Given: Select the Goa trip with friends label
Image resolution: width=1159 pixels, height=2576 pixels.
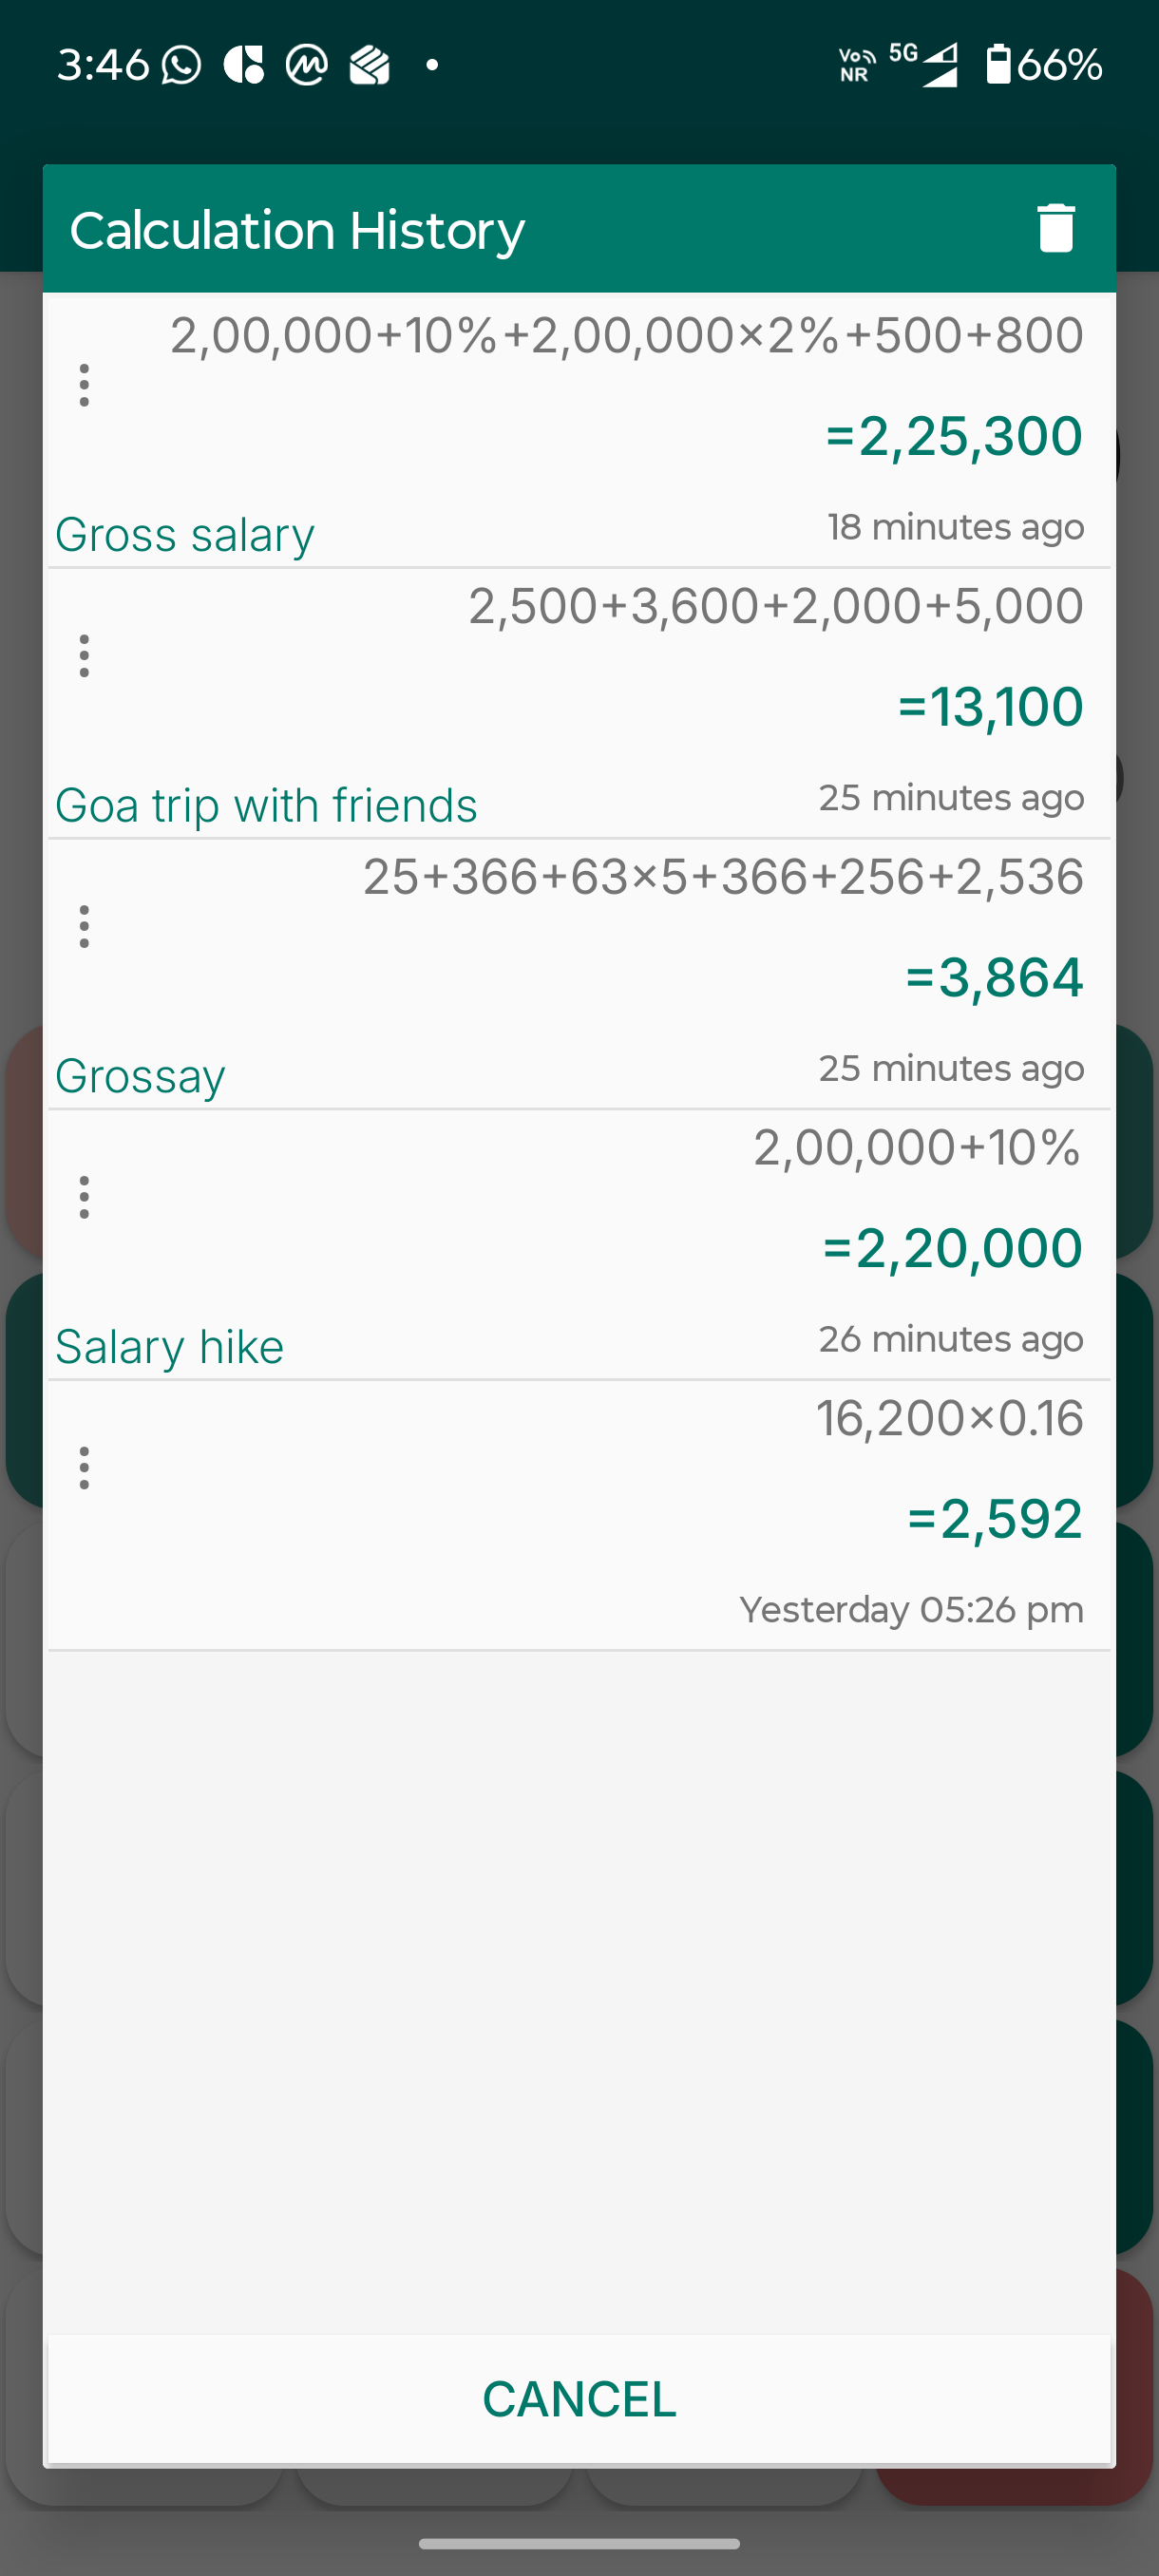Looking at the screenshot, I should pyautogui.click(x=266, y=806).
